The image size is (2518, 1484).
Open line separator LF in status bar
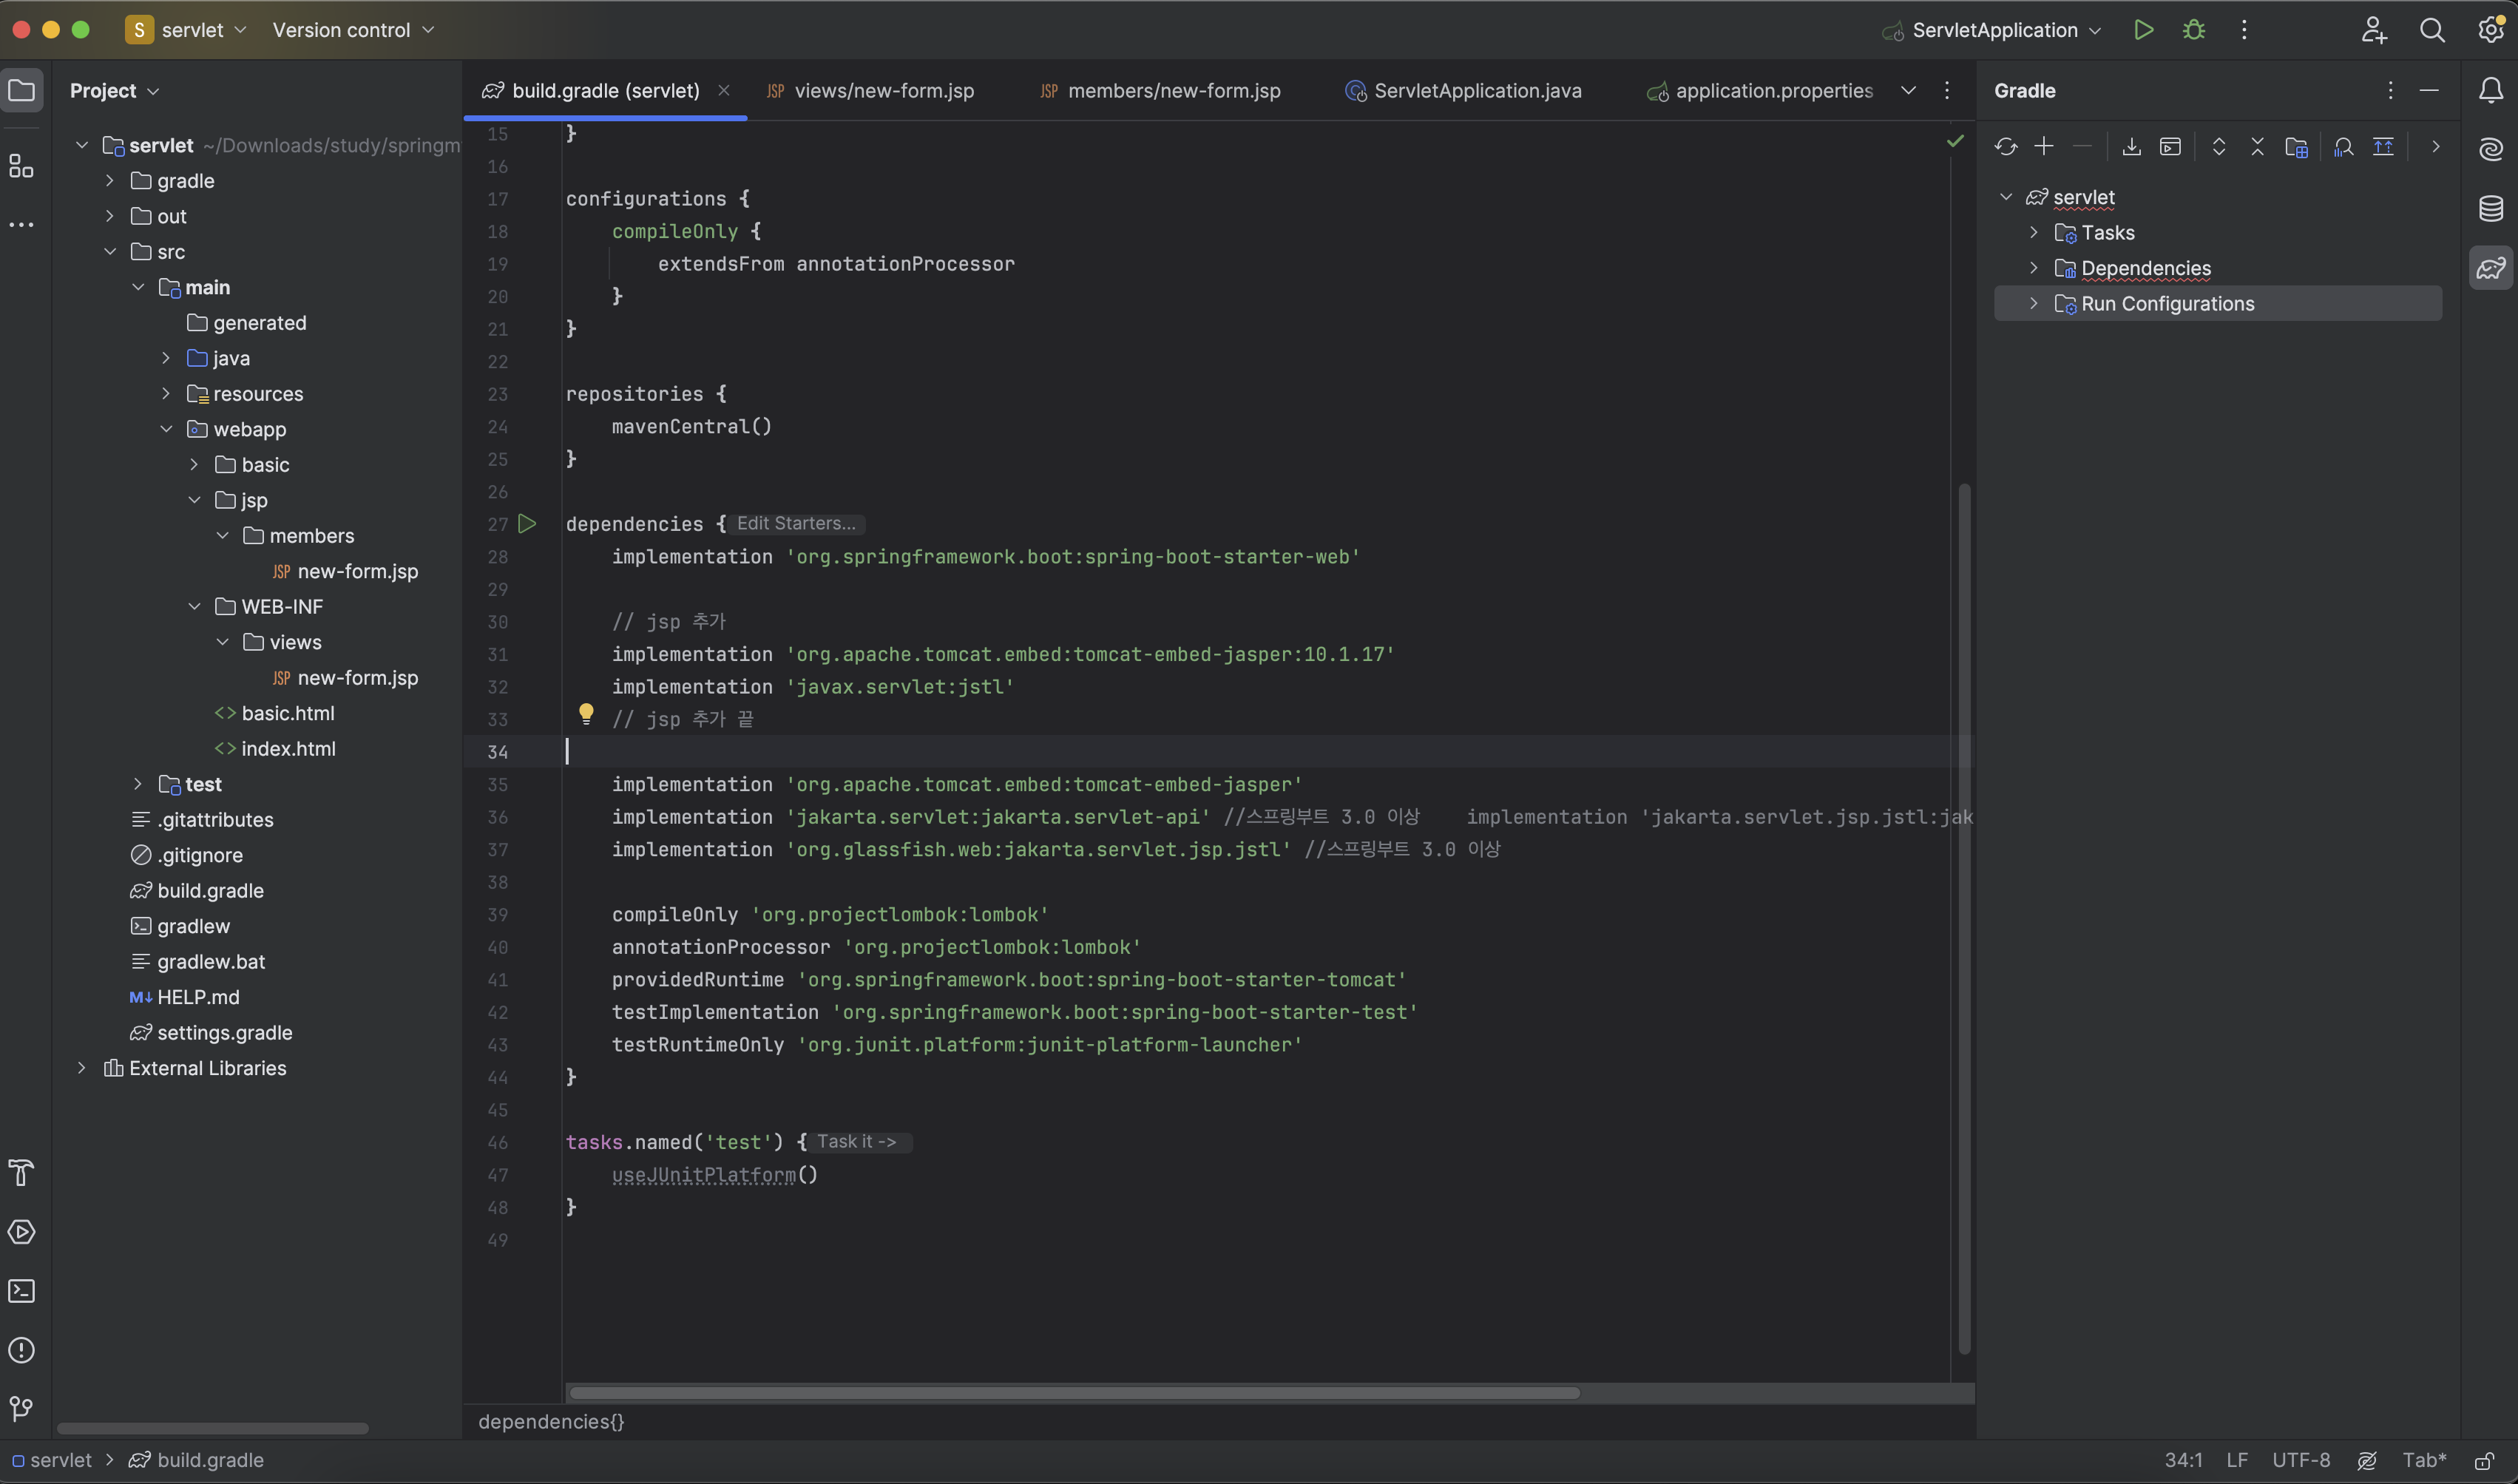(2237, 1461)
